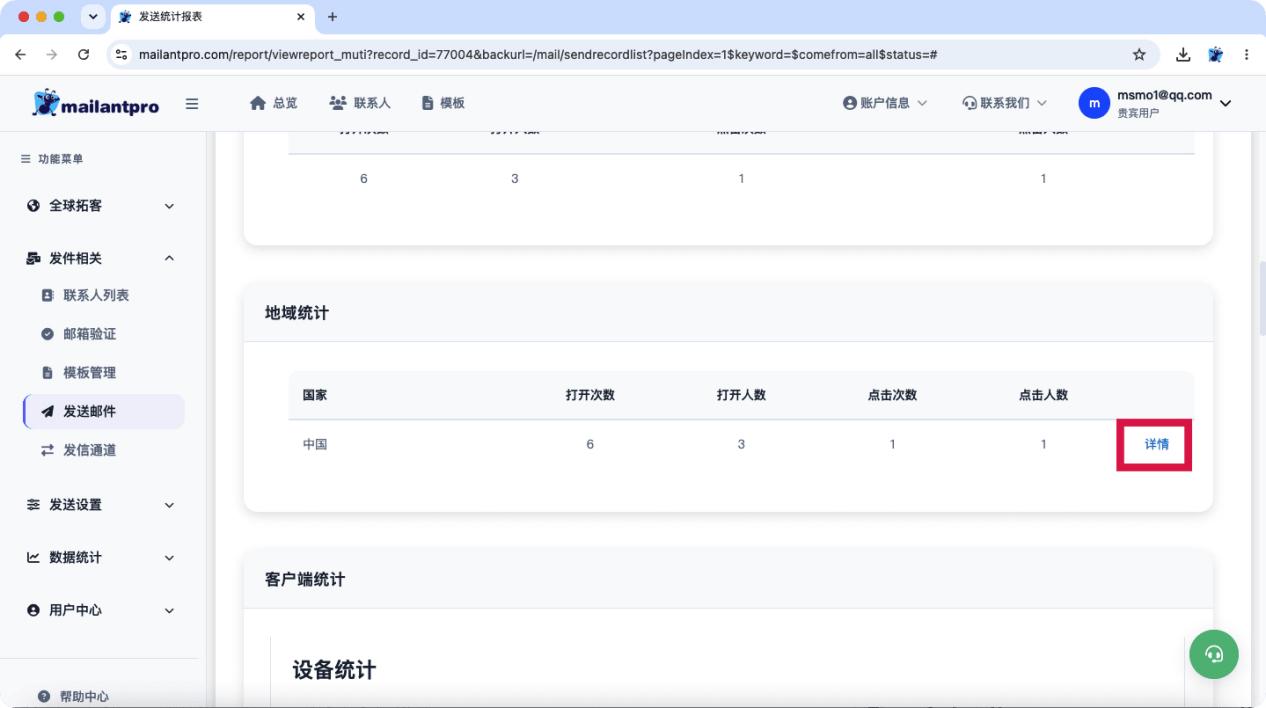Click value 6 in the 中国 row
Viewport: 1266px width, 708px height.
[x=590, y=444]
